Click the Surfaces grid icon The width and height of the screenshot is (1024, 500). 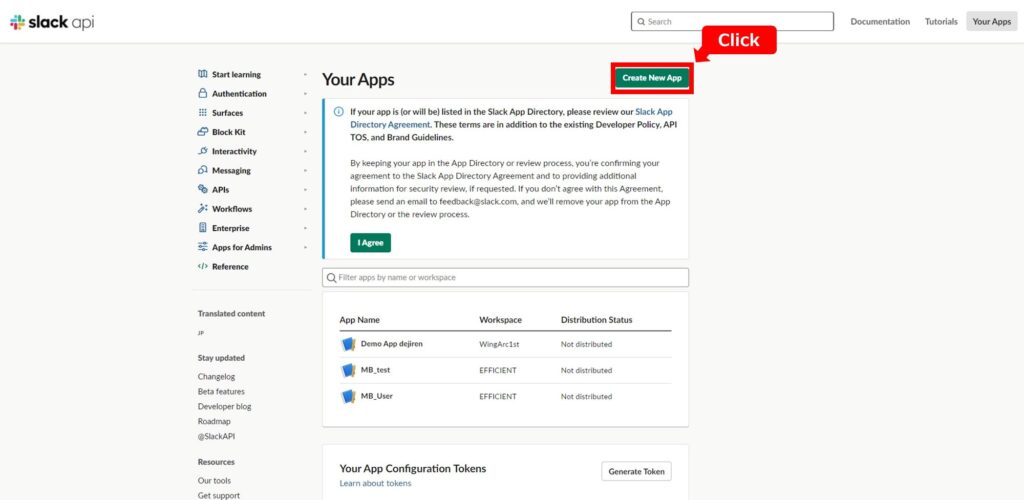point(202,113)
